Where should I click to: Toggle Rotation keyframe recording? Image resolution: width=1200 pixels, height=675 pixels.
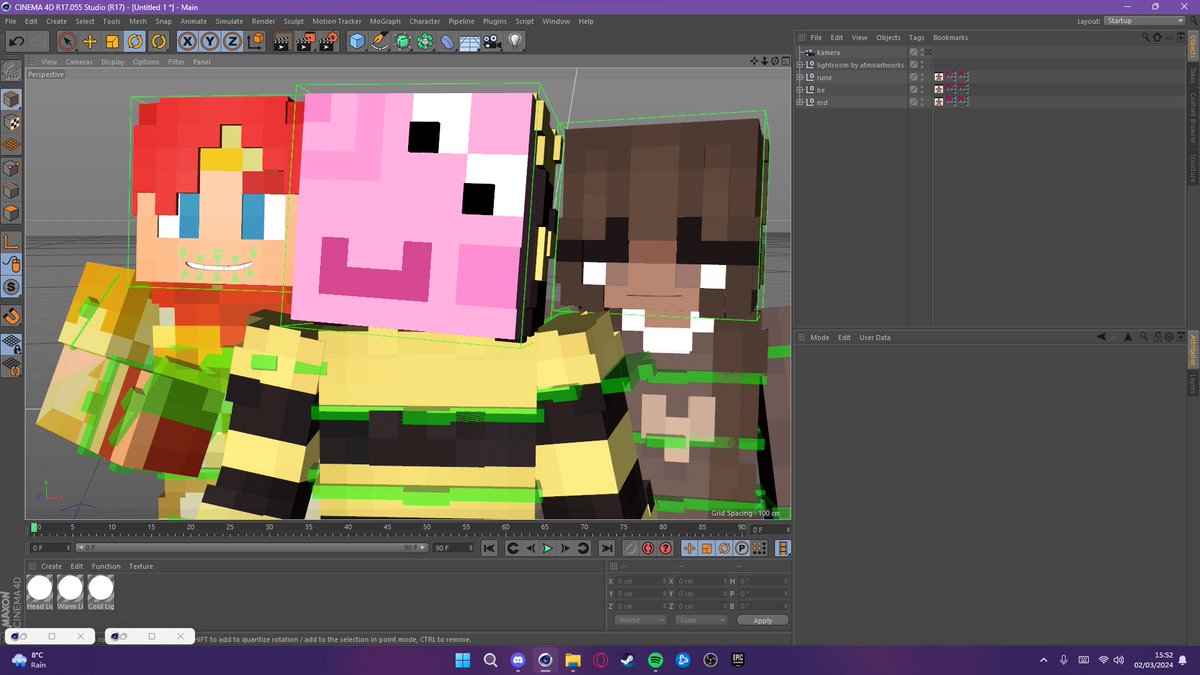tap(724, 548)
